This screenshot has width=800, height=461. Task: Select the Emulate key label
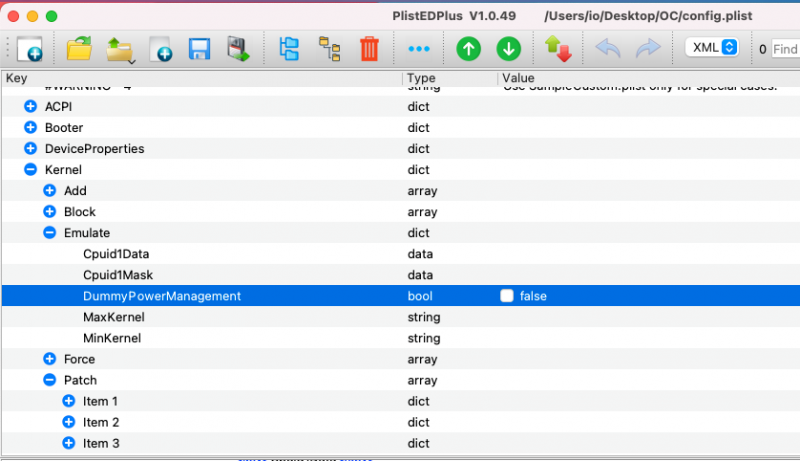point(87,233)
